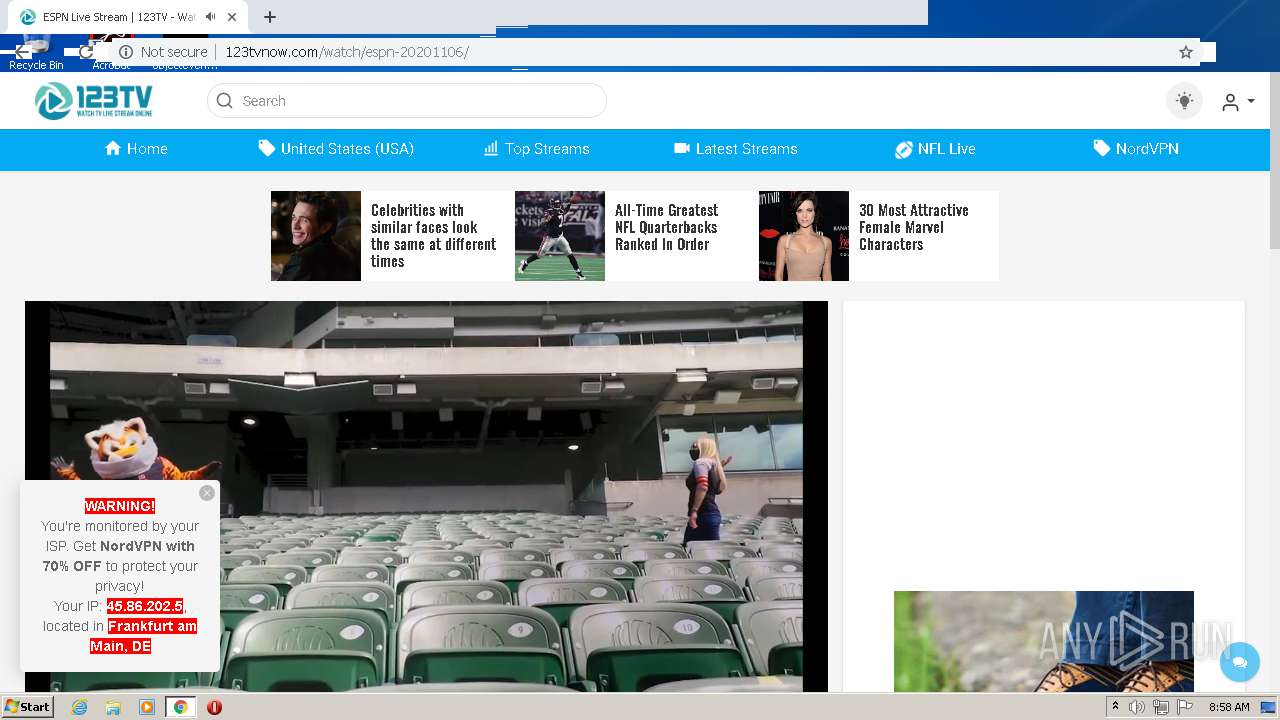The image size is (1280, 720).
Task: Go to Home in the navigation bar
Action: 136,149
